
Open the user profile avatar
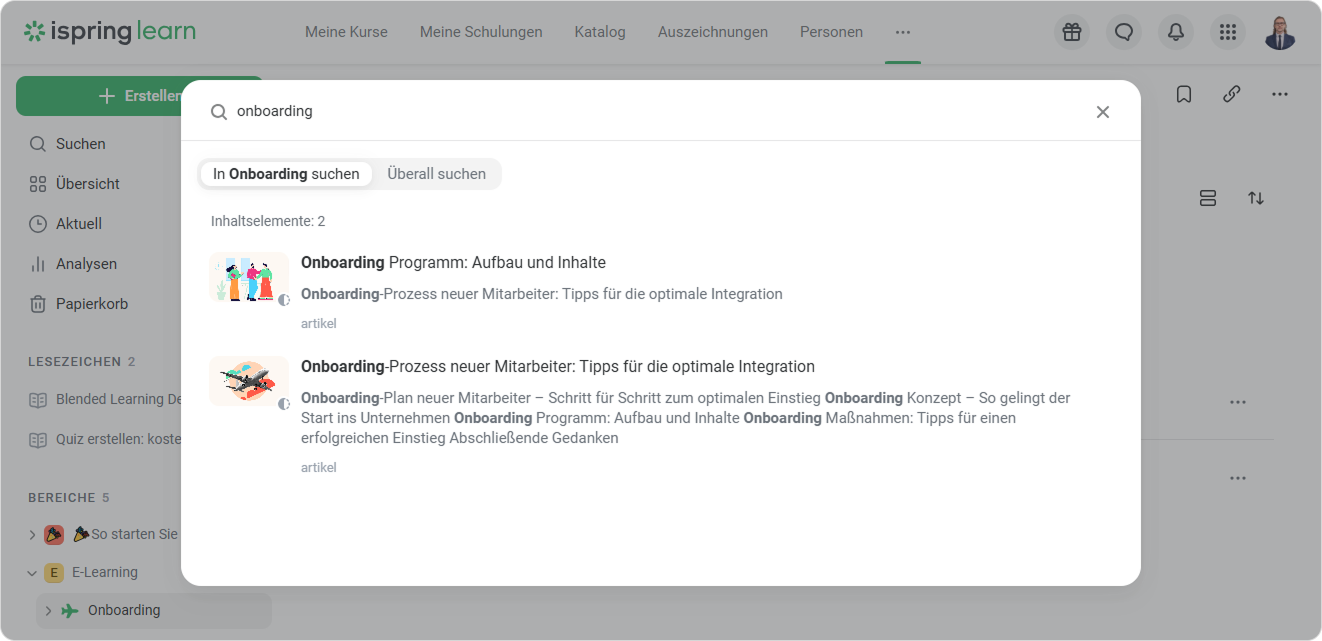click(x=1280, y=32)
